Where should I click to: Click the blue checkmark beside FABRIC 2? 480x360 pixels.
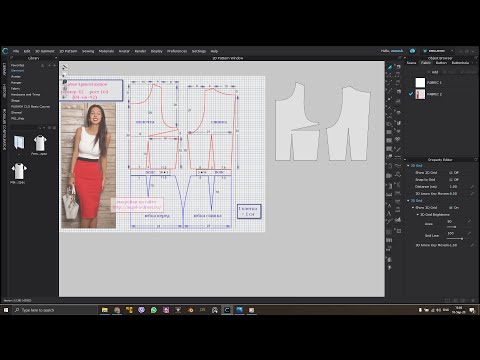click(411, 94)
